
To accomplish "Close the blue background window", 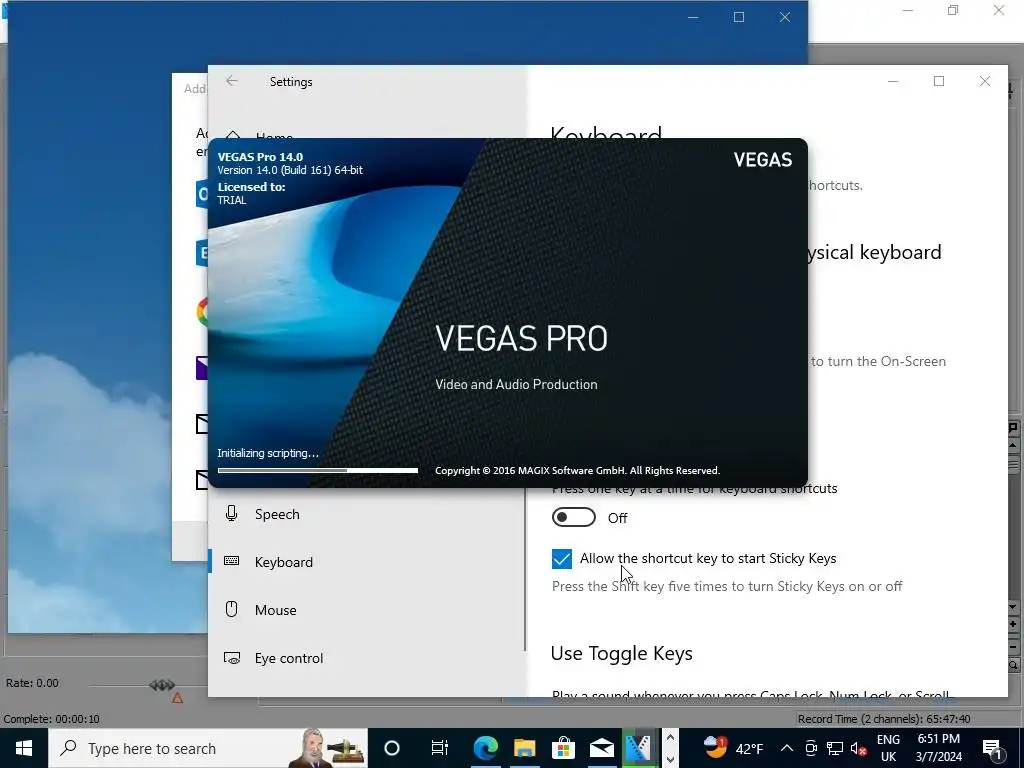I will (785, 17).
